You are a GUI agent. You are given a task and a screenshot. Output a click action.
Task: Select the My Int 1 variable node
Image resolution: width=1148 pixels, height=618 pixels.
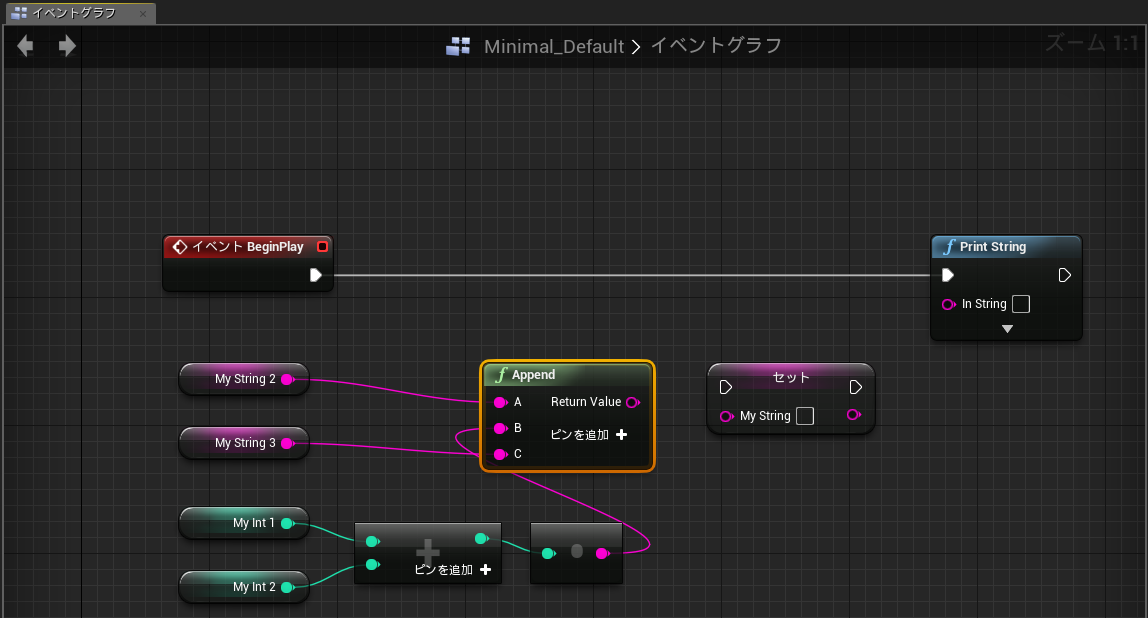point(244,523)
